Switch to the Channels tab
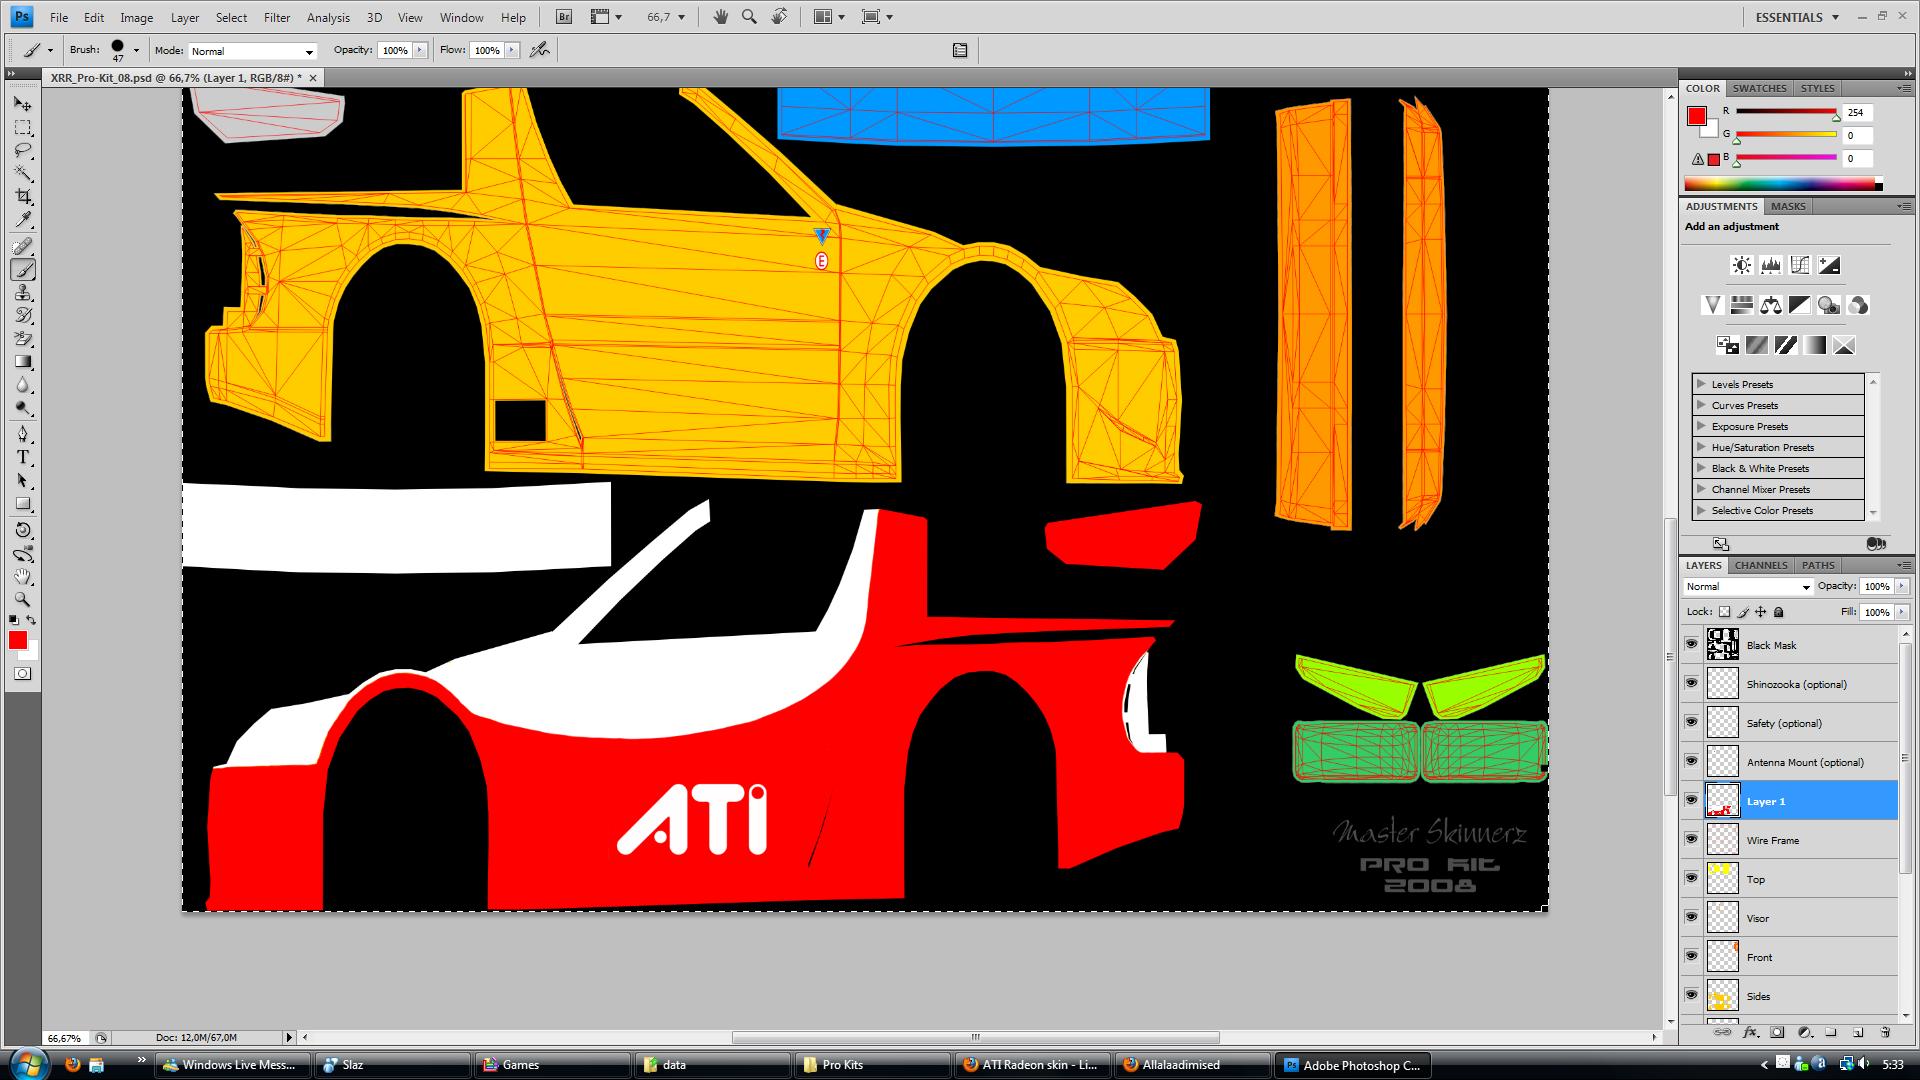1920x1080 pixels. 1760,565
